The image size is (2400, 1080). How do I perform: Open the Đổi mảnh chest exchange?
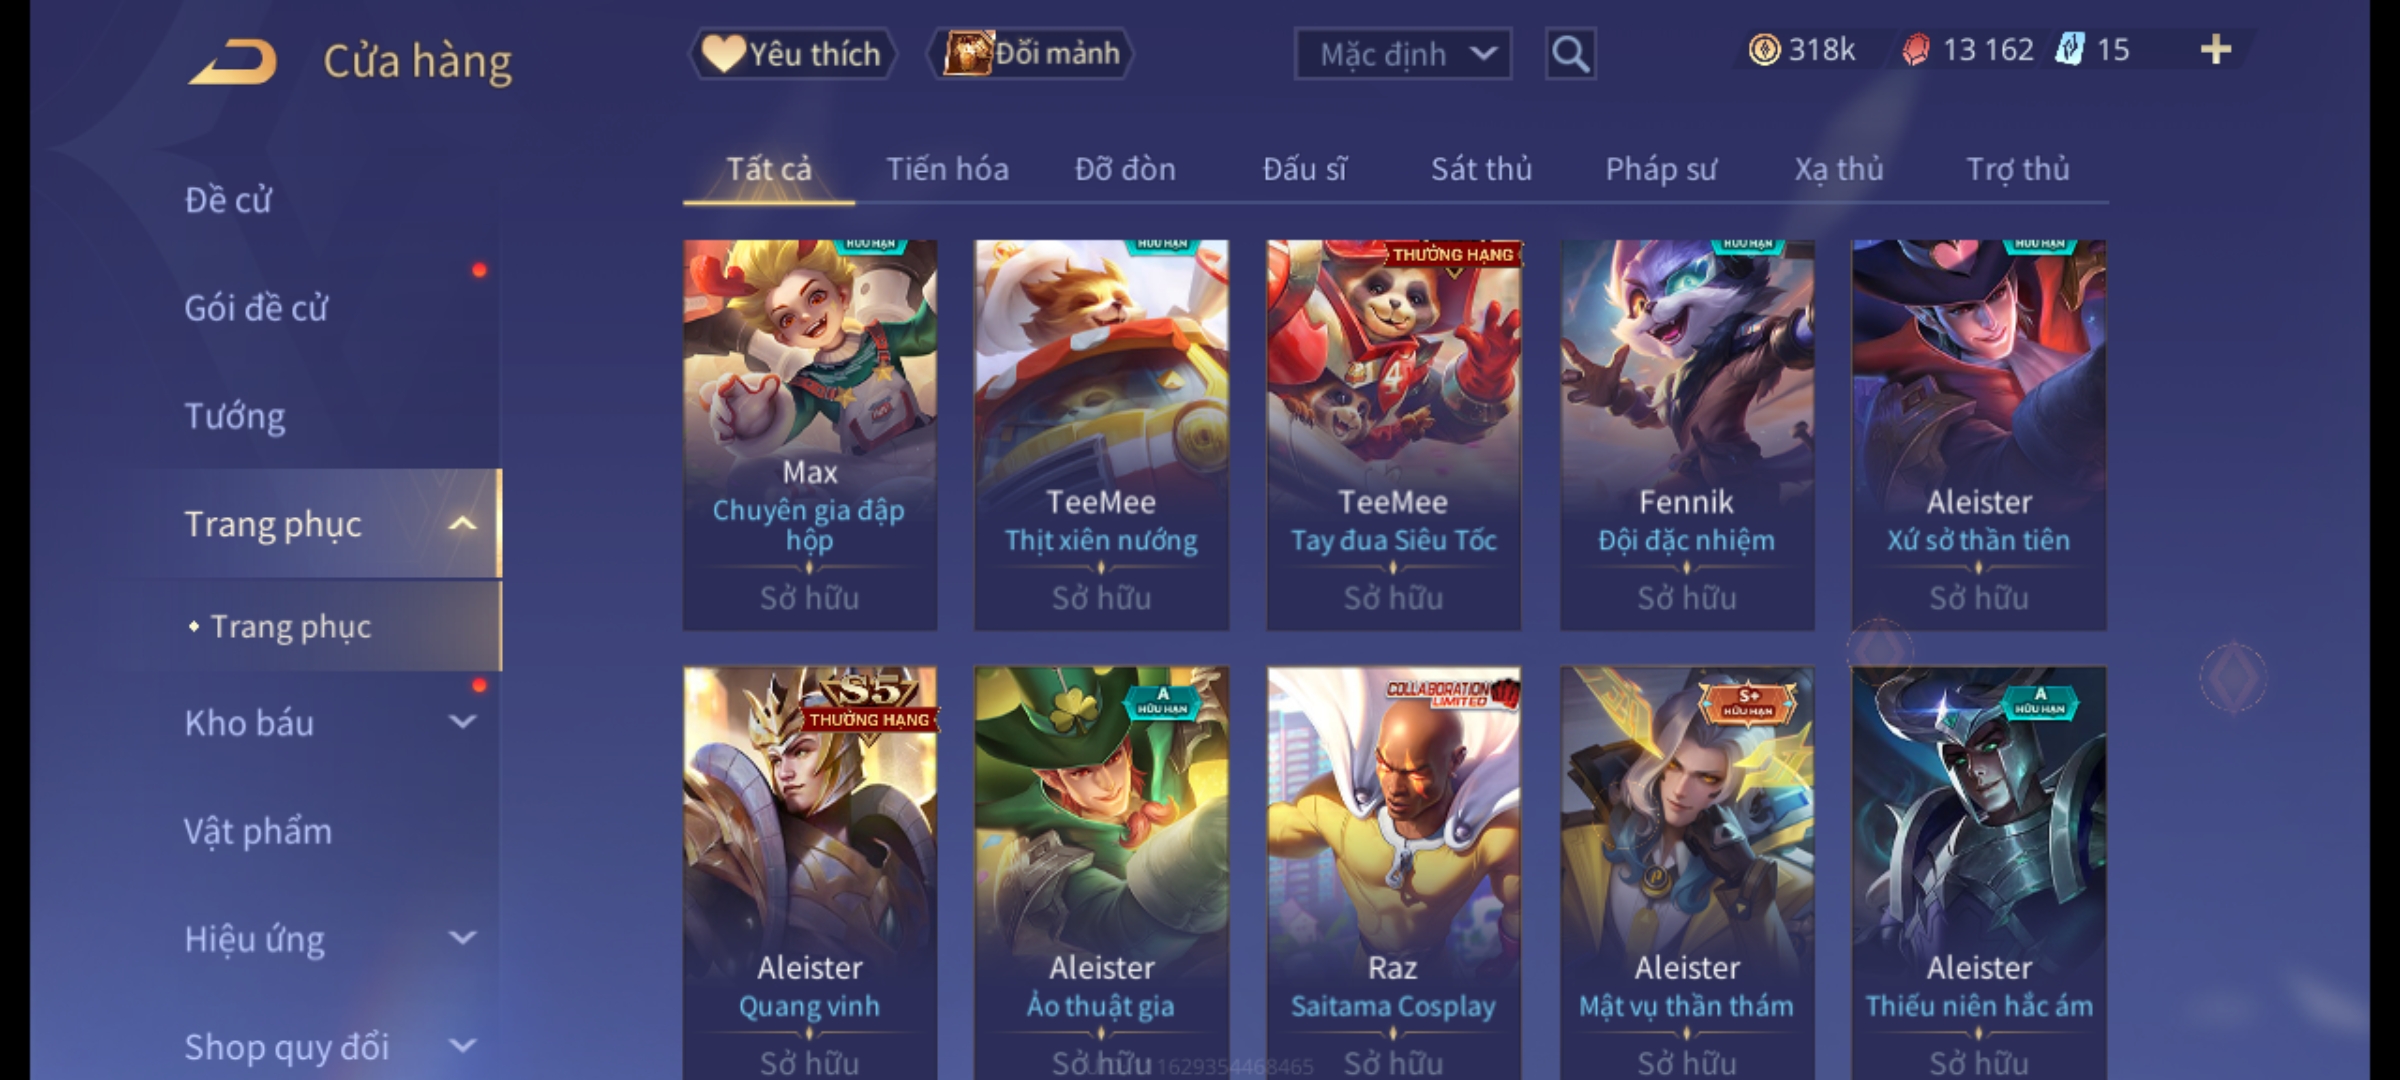1031,53
